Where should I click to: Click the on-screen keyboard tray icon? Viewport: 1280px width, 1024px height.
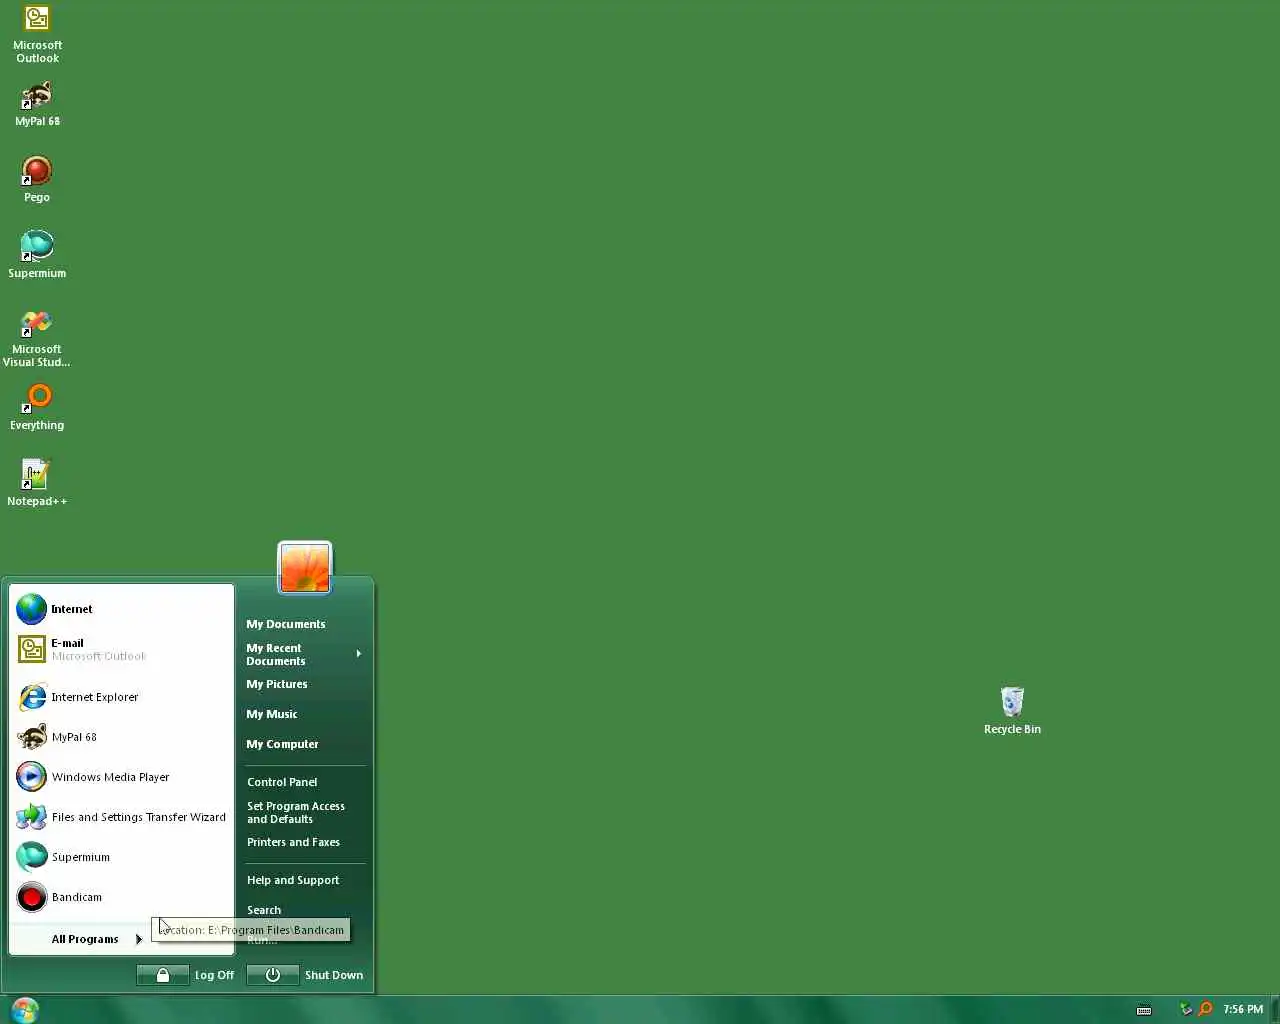pos(1144,1010)
